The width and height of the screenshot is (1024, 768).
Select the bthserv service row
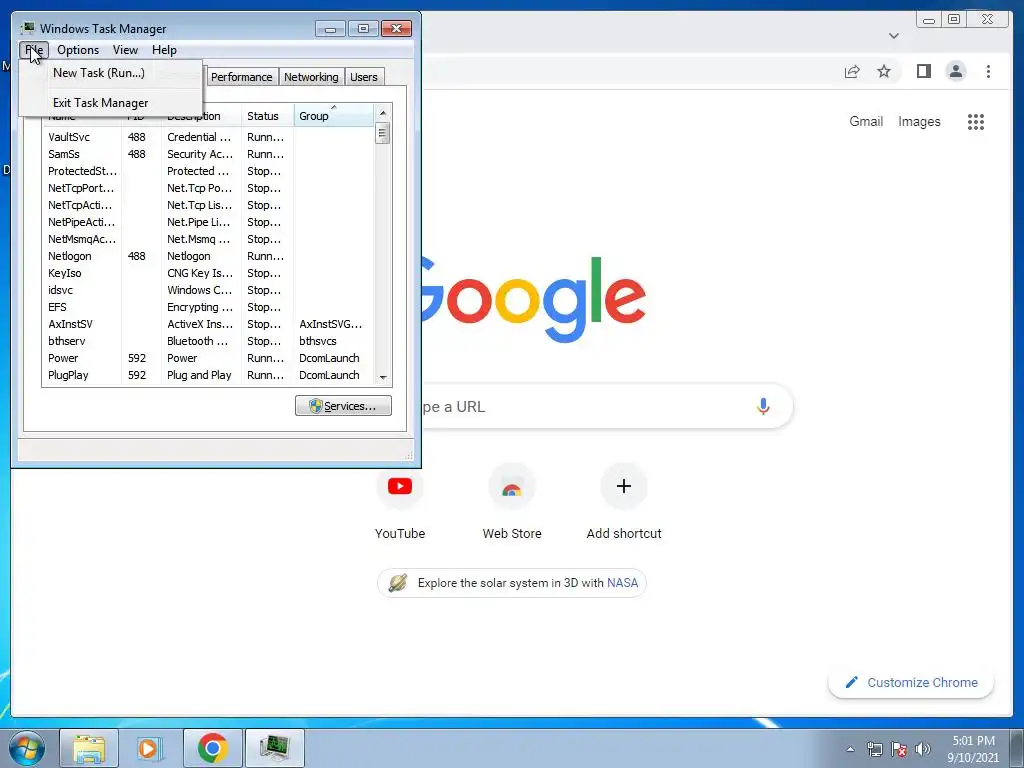(x=208, y=341)
